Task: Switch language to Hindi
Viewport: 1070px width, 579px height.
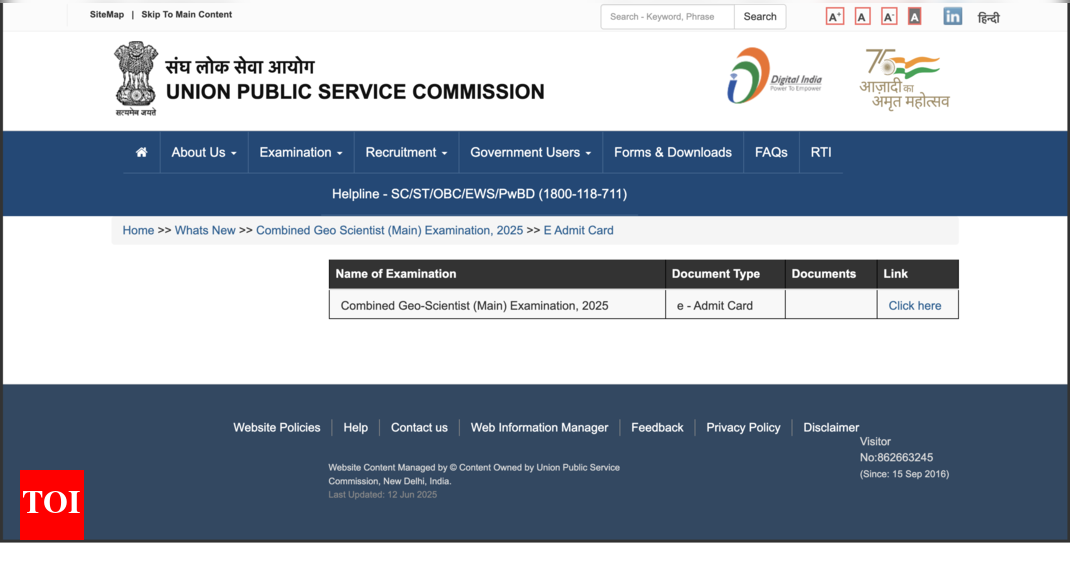Action: (x=988, y=17)
